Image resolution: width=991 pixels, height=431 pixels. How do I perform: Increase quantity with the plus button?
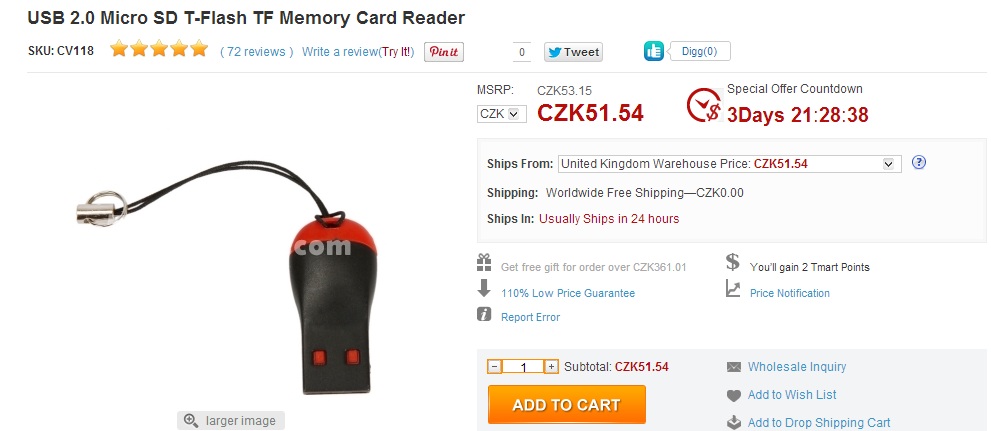click(x=551, y=367)
